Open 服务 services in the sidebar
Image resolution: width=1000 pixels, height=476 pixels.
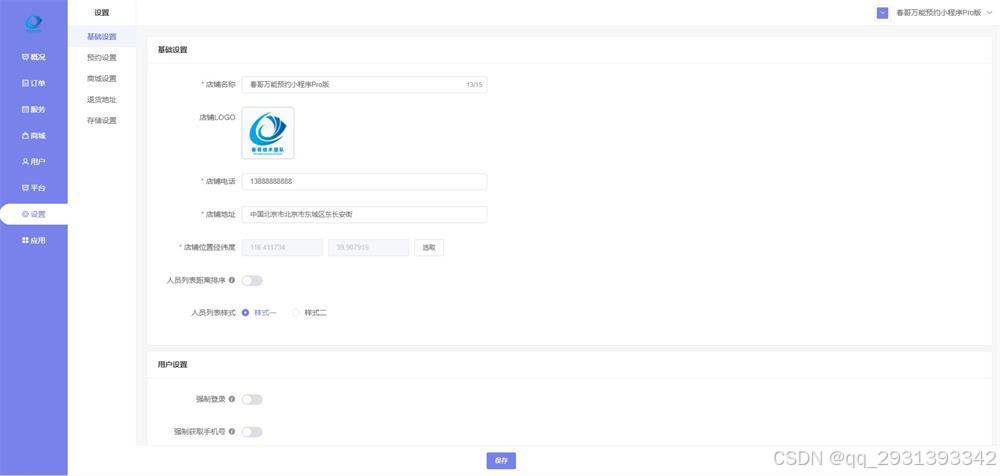click(34, 109)
